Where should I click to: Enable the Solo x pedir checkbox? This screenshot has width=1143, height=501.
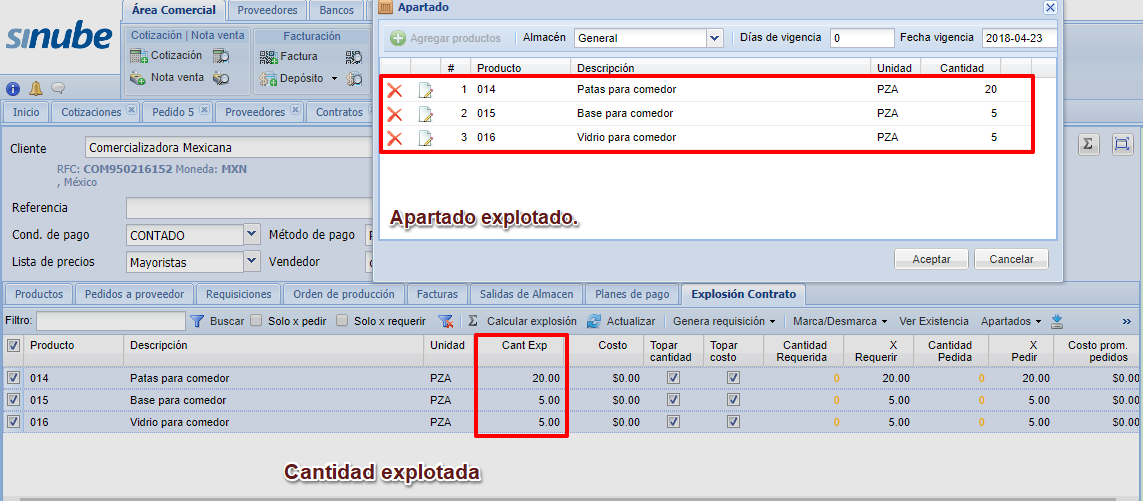(x=257, y=321)
